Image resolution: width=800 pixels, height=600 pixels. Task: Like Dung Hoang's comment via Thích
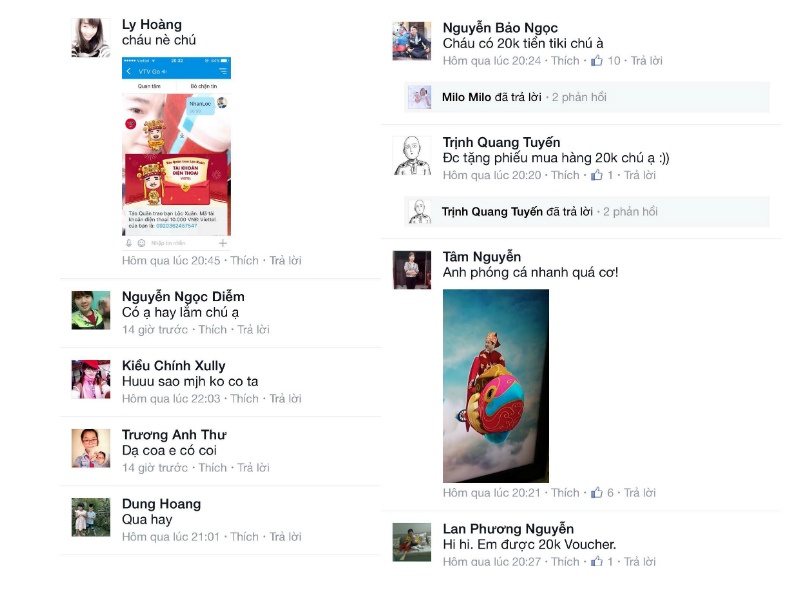point(244,537)
